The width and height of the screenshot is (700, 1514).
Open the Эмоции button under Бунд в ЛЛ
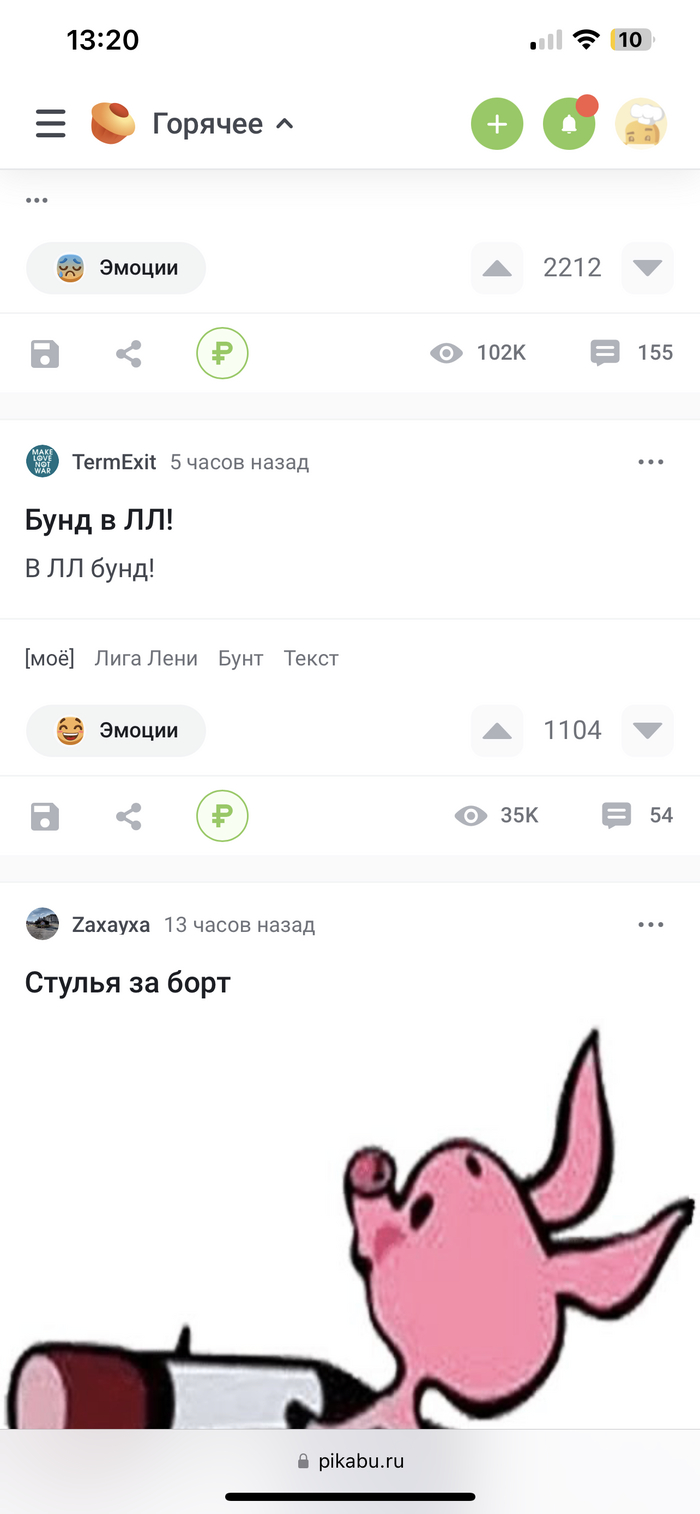[x=116, y=731]
